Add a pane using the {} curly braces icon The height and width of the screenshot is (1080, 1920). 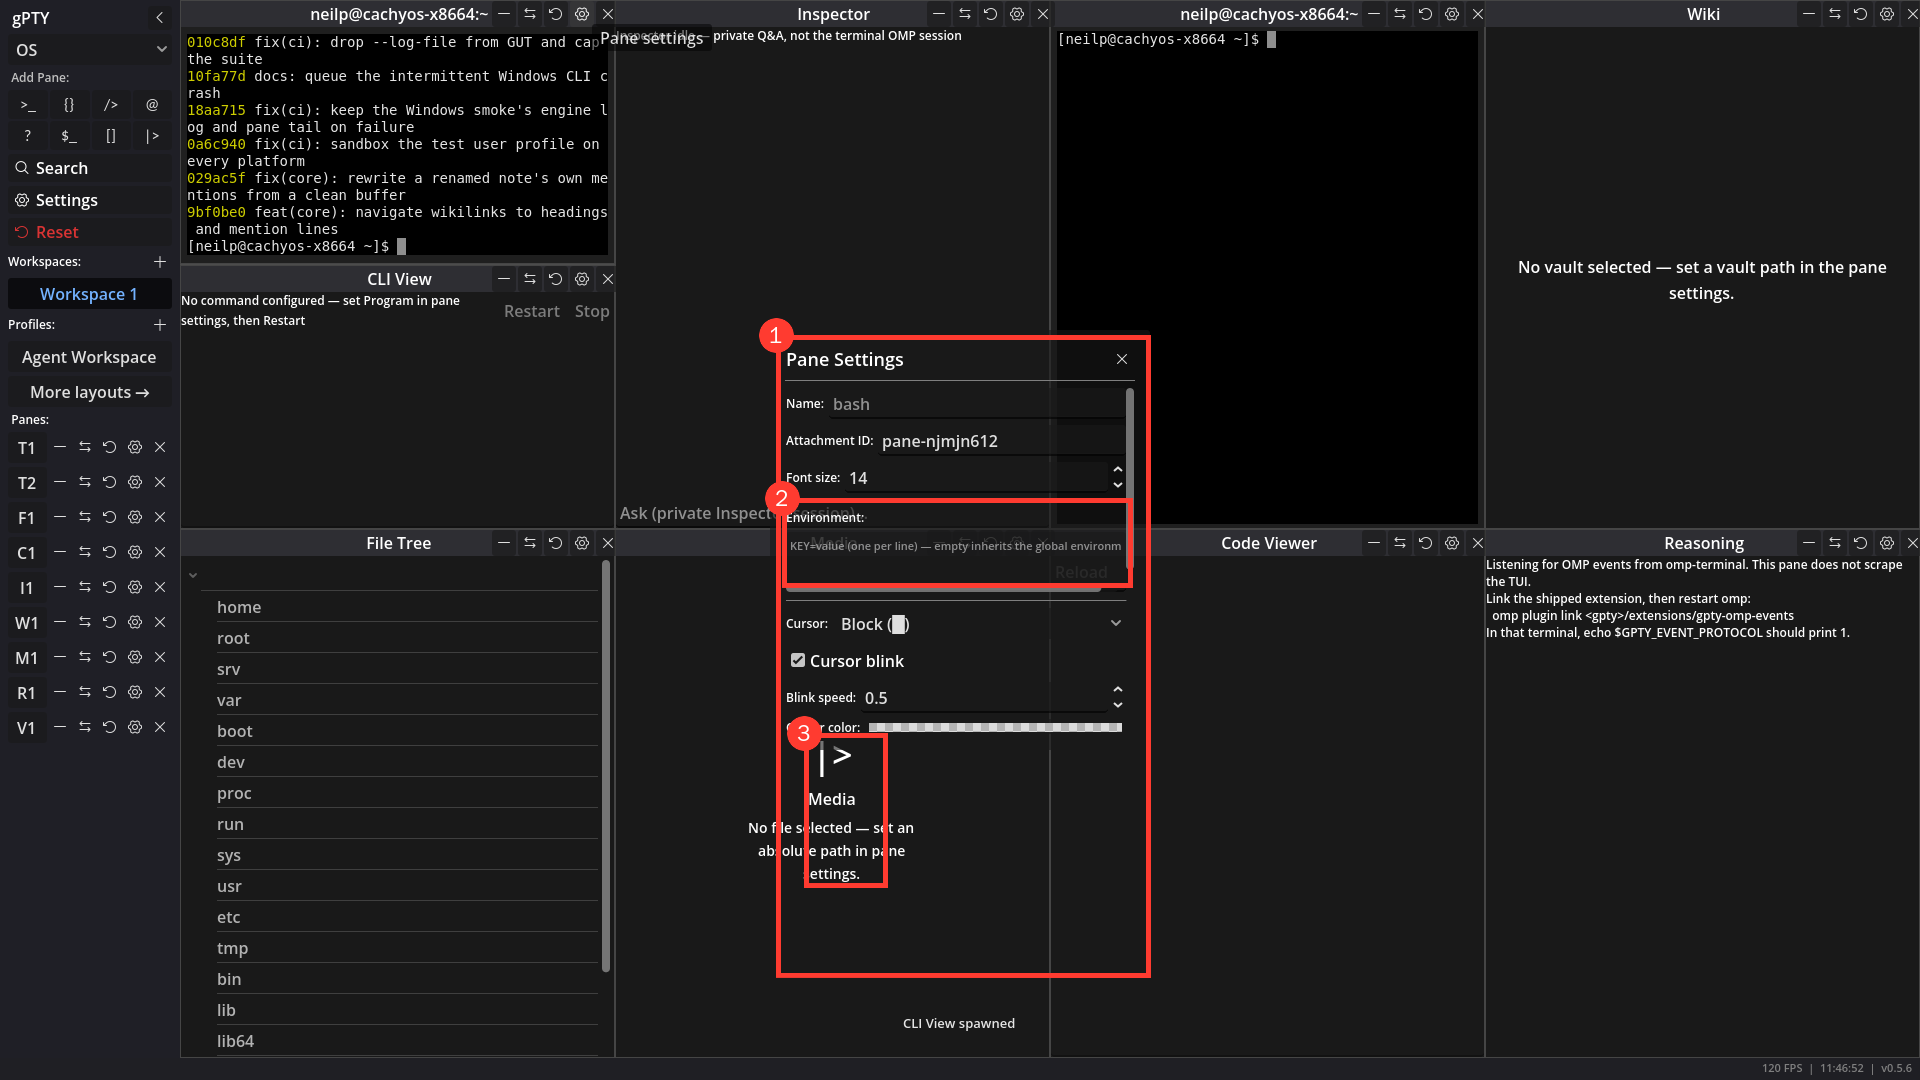point(69,105)
